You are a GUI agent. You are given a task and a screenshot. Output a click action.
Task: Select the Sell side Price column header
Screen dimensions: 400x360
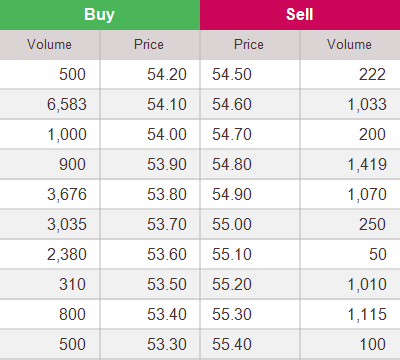point(249,45)
